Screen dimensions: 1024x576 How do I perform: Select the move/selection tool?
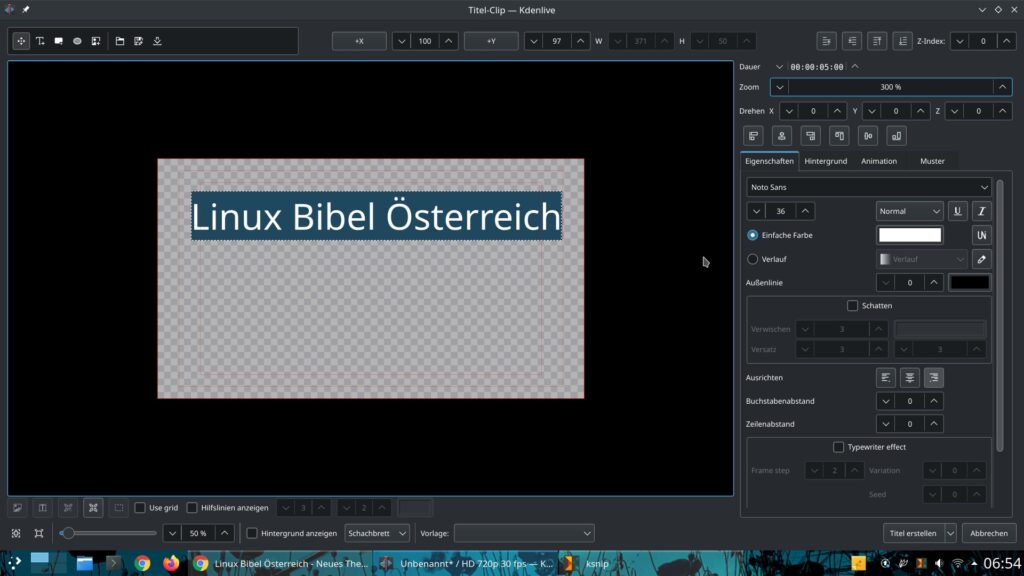(21, 41)
